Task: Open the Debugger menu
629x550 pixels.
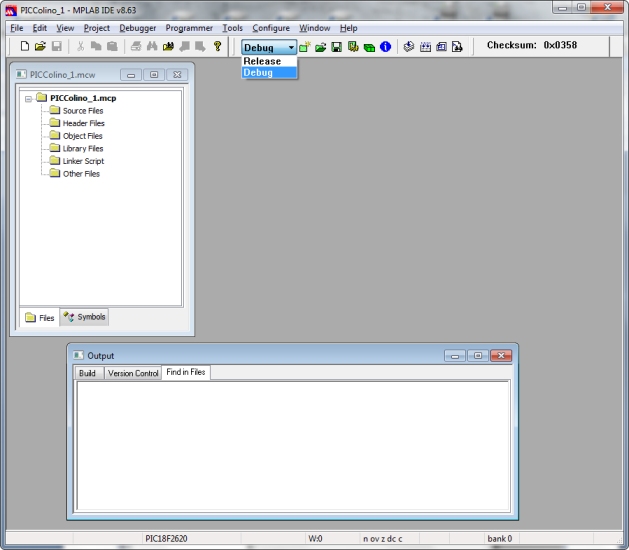Action: click(138, 28)
